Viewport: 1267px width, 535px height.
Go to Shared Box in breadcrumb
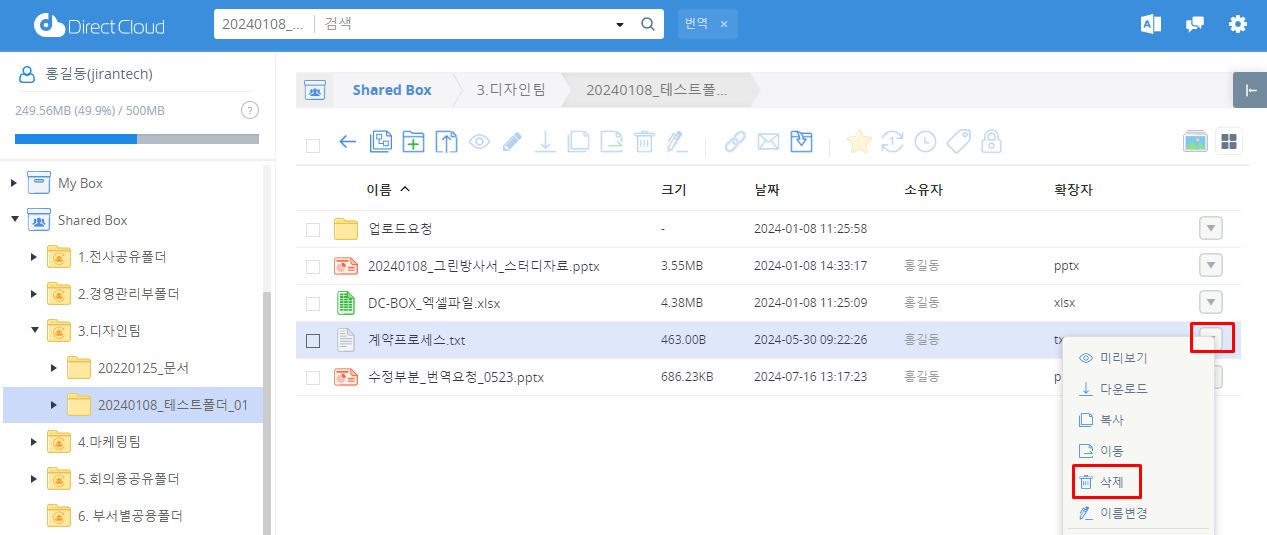pos(391,90)
